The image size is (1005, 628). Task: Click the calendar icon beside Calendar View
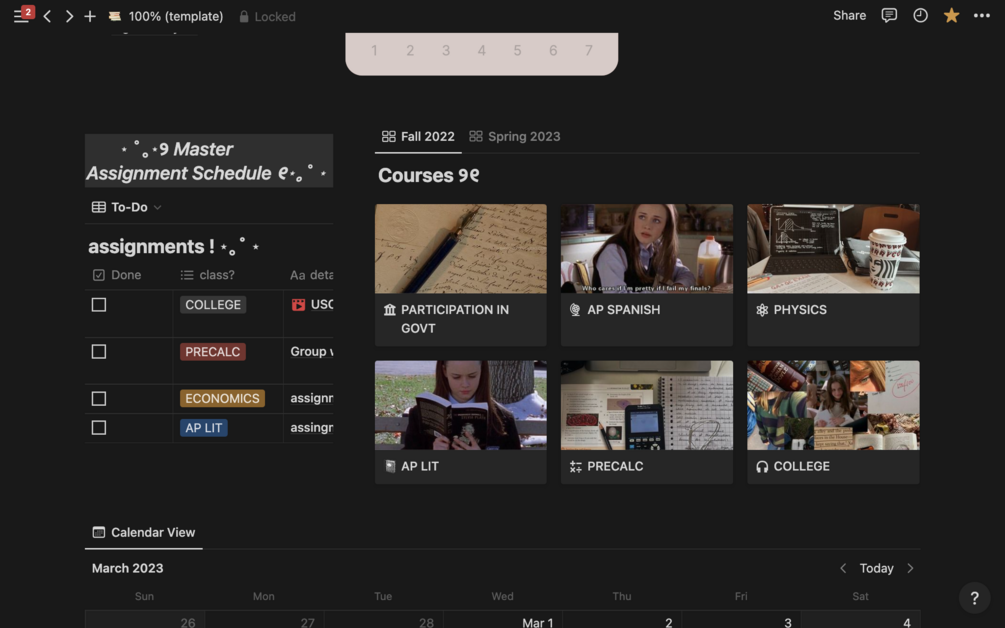[98, 533]
